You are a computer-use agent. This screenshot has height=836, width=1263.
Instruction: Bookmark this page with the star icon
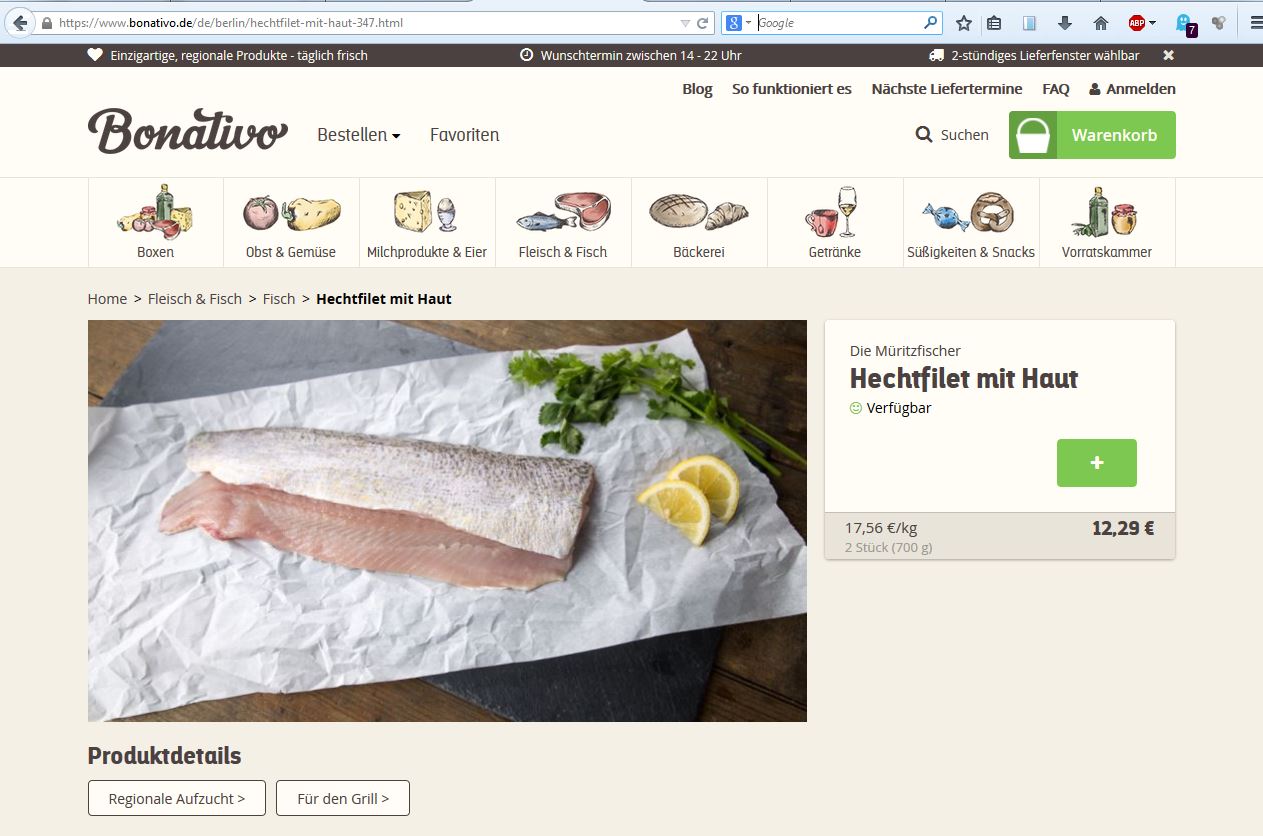(x=963, y=22)
